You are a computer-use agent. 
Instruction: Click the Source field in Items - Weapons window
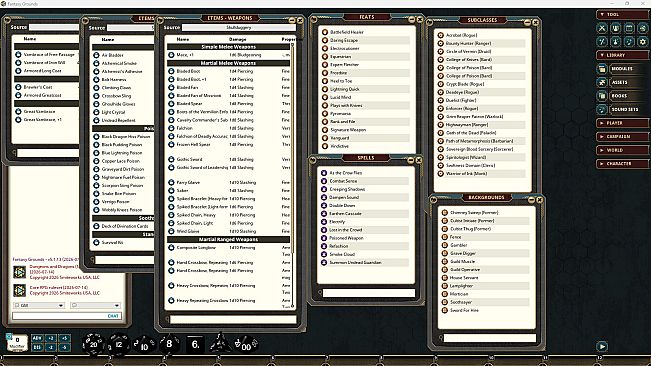[238, 27]
